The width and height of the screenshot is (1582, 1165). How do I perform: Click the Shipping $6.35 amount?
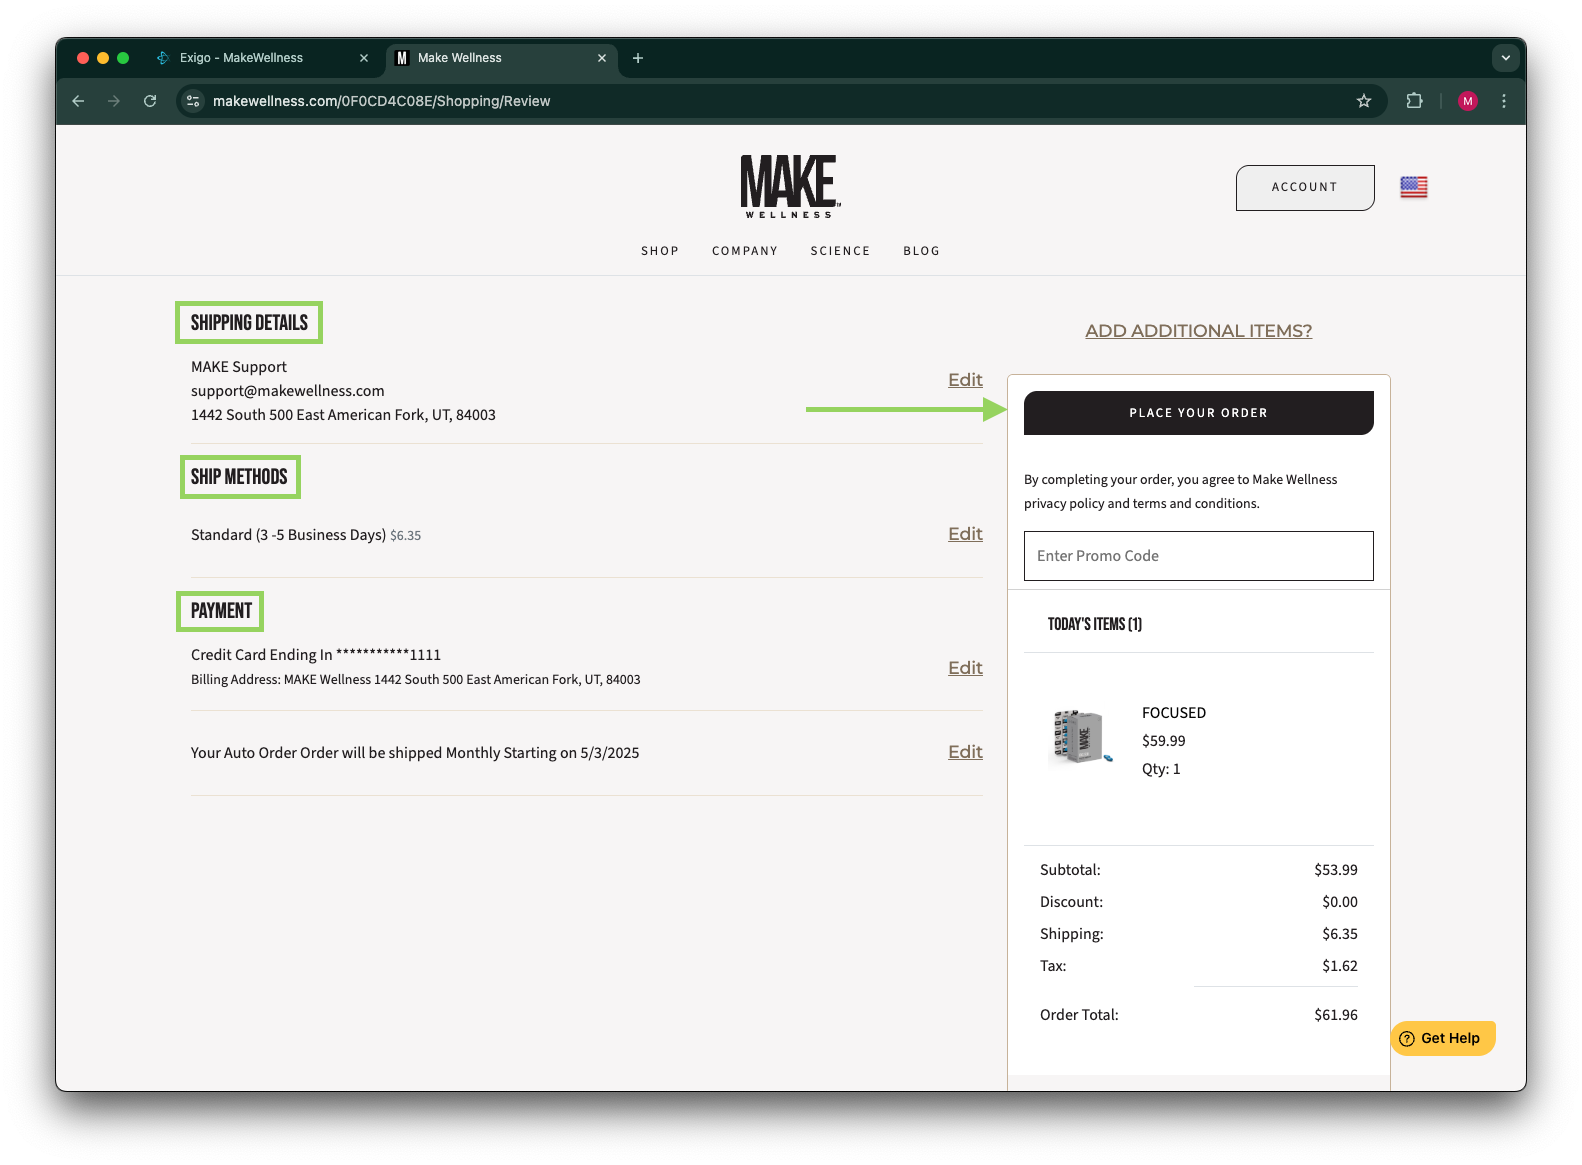tap(1340, 934)
